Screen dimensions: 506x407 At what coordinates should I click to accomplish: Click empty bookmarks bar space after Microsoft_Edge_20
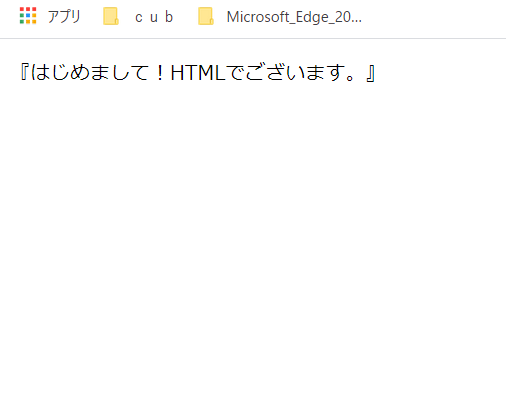click(x=433, y=18)
